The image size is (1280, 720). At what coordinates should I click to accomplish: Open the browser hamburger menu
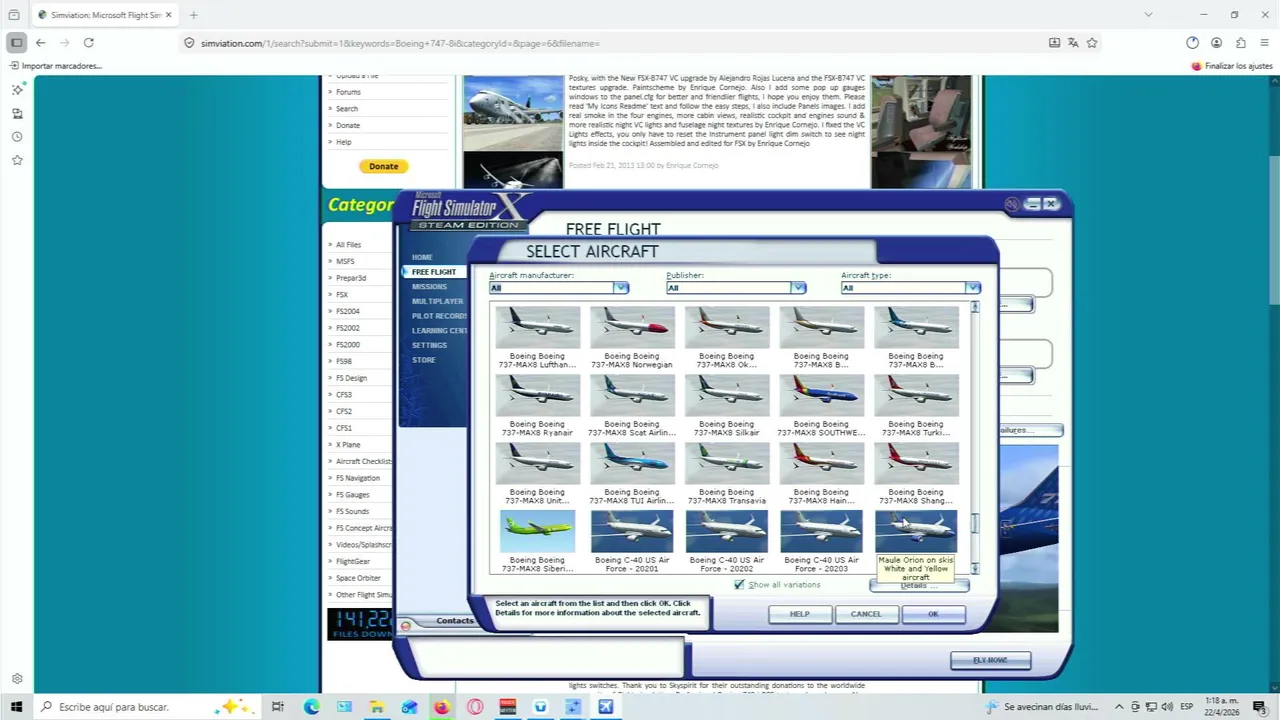pyautogui.click(x=1265, y=43)
